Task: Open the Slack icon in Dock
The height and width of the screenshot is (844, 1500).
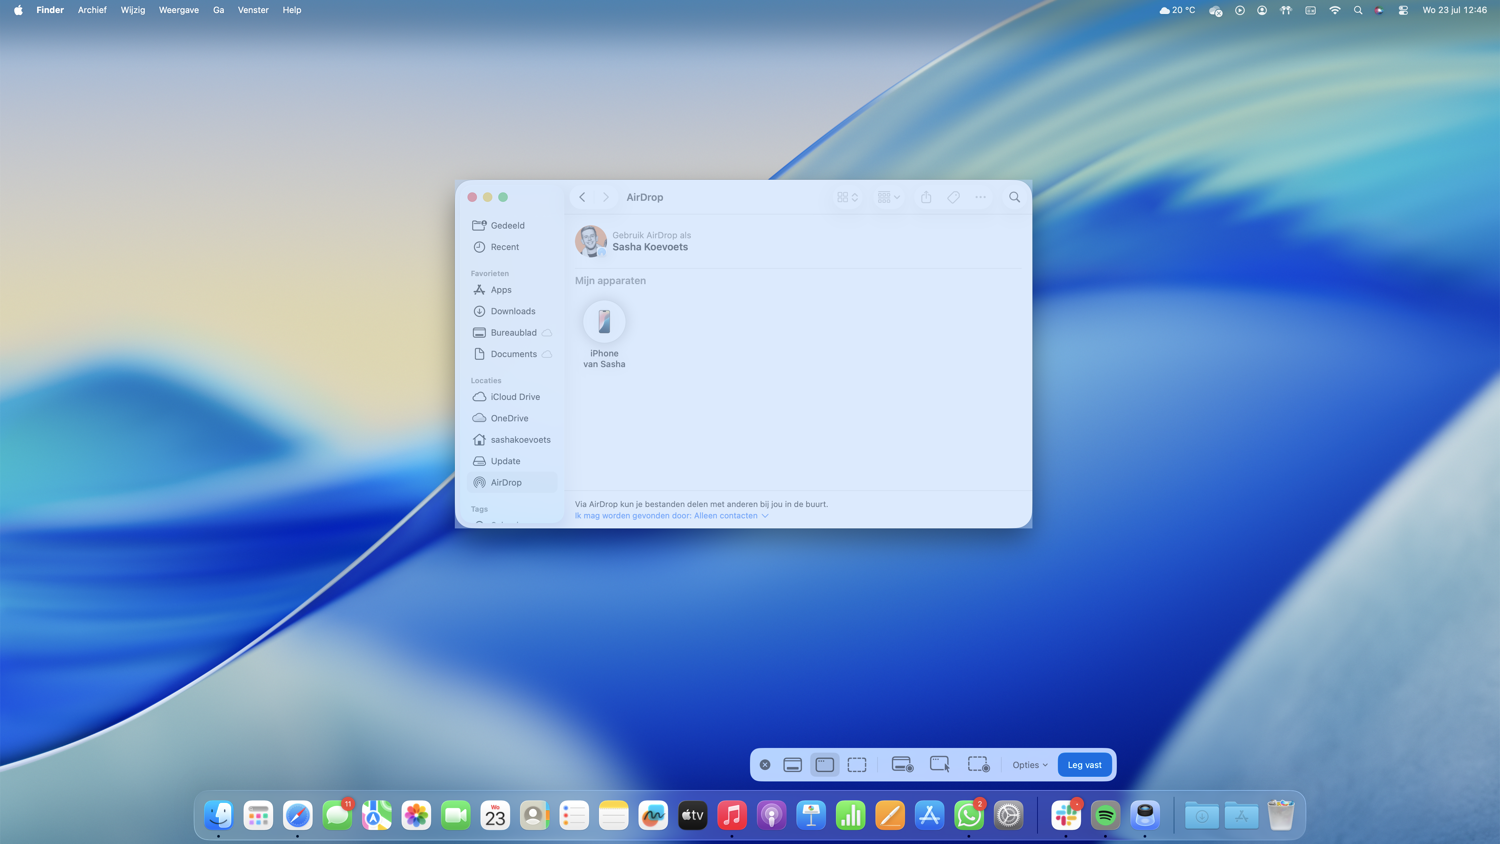Action: (x=1066, y=815)
